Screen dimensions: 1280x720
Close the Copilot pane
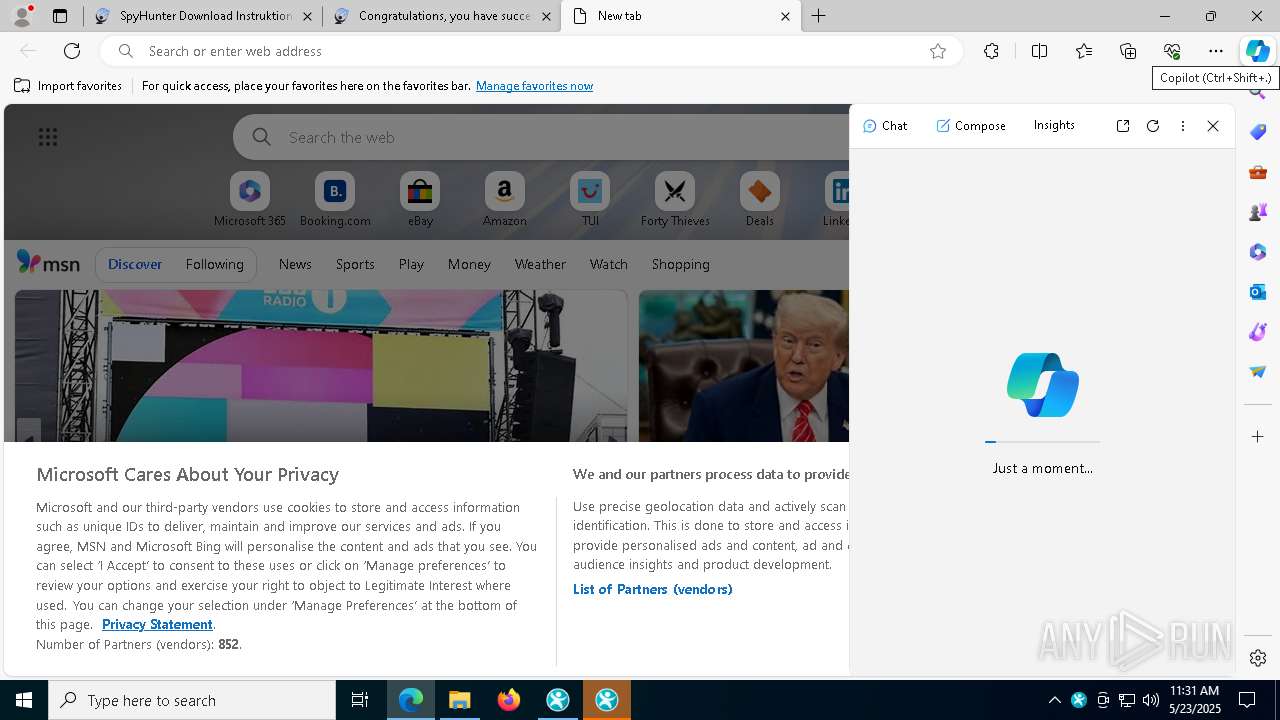[1213, 126]
